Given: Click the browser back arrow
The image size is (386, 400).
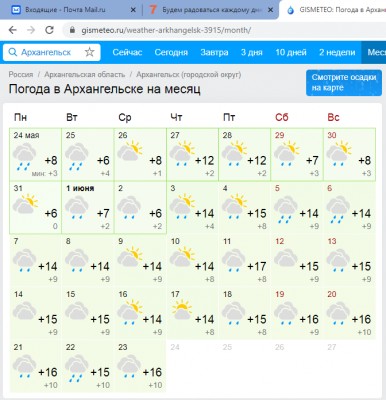Looking at the screenshot, I should pyautogui.click(x=13, y=30).
